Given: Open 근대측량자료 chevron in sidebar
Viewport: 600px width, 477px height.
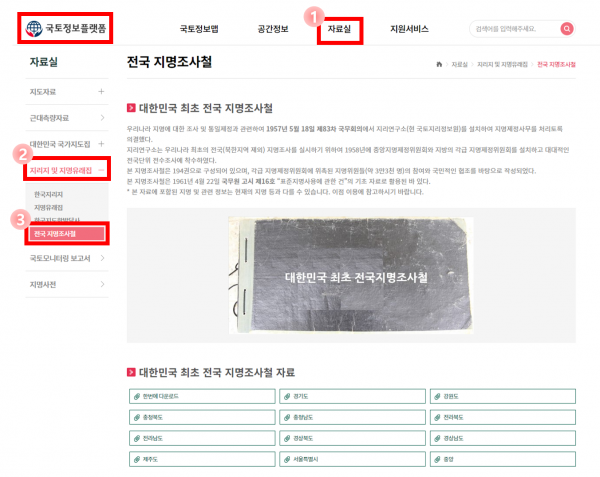Looking at the screenshot, I should click(103, 118).
